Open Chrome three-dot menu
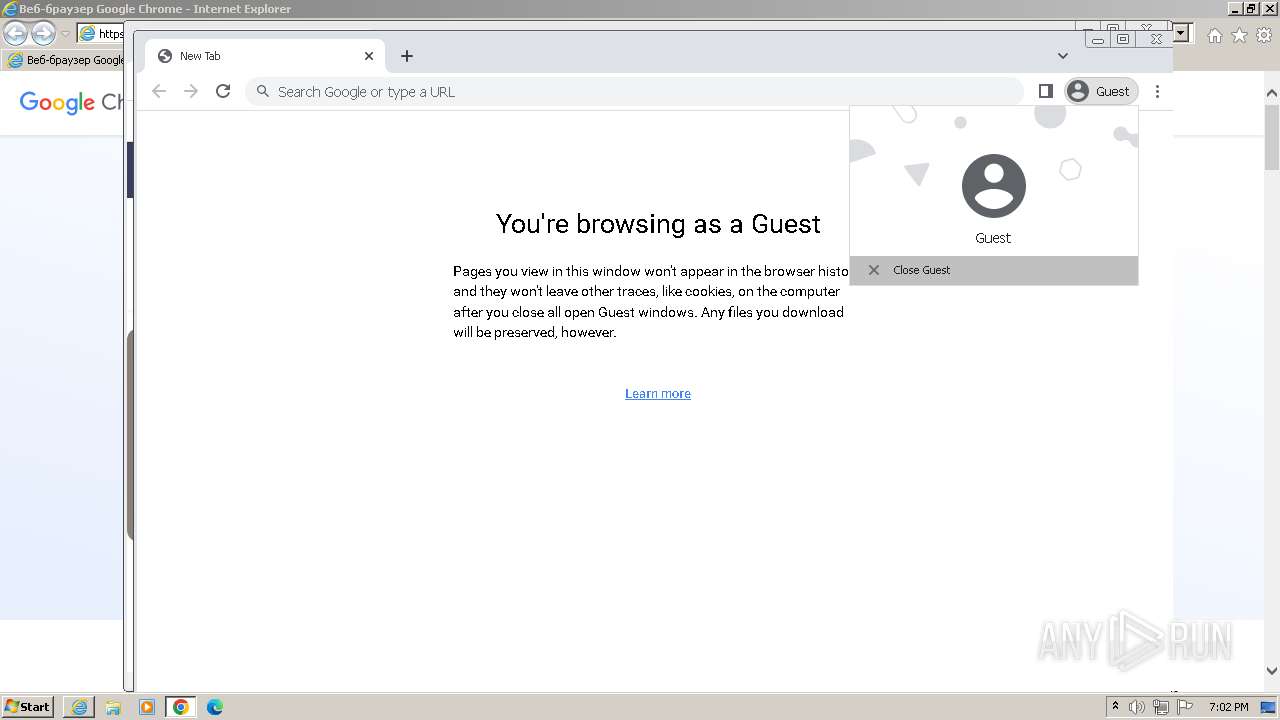This screenshot has width=1280, height=720. coord(1157,91)
